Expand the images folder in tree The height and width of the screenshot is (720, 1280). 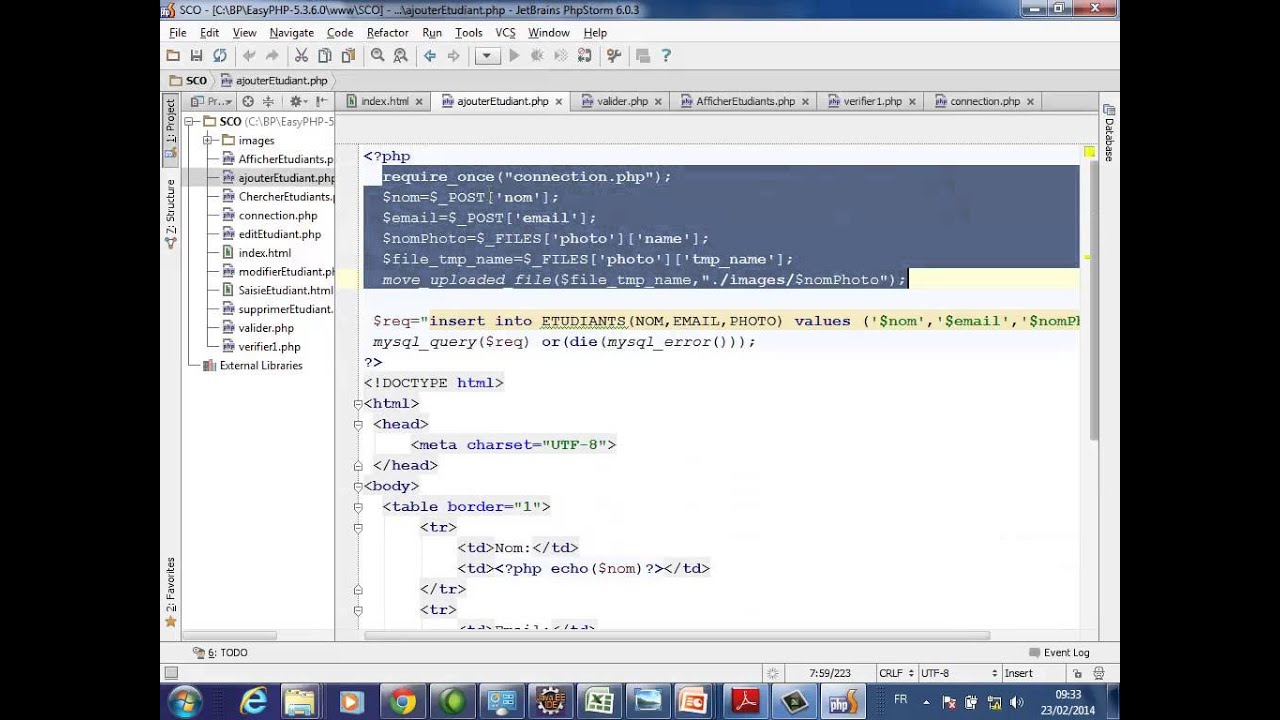point(207,140)
